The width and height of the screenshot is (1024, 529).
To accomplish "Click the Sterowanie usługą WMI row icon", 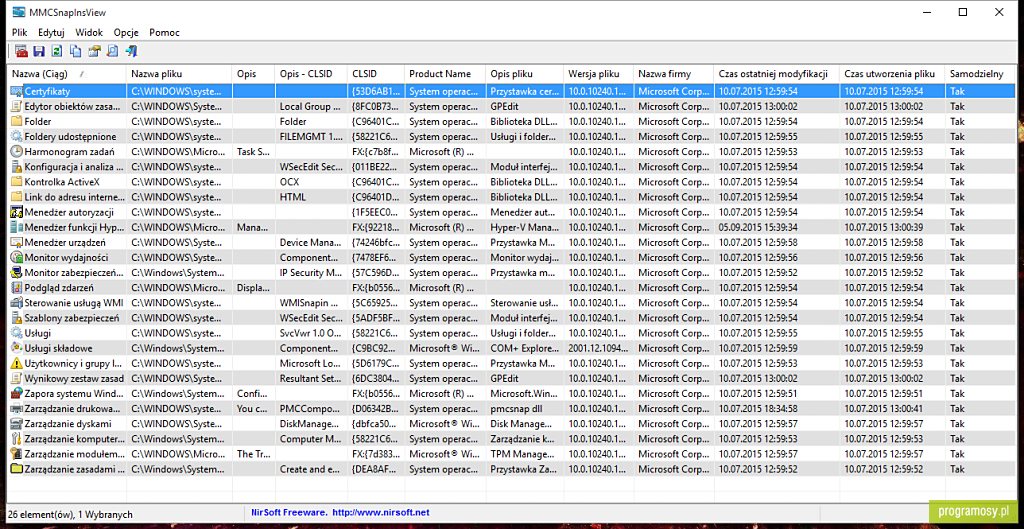I will click(x=16, y=302).
